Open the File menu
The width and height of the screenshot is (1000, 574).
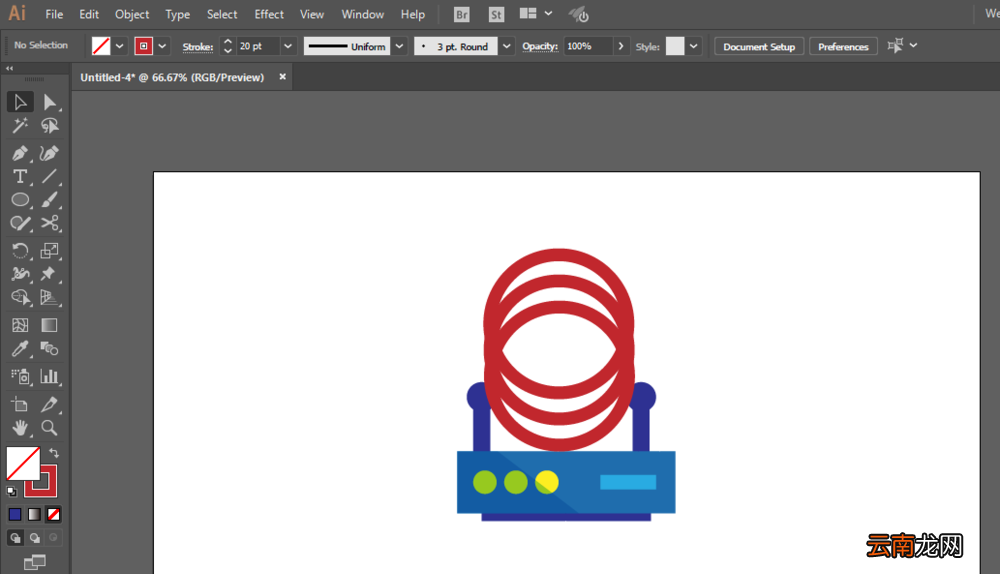(x=54, y=14)
